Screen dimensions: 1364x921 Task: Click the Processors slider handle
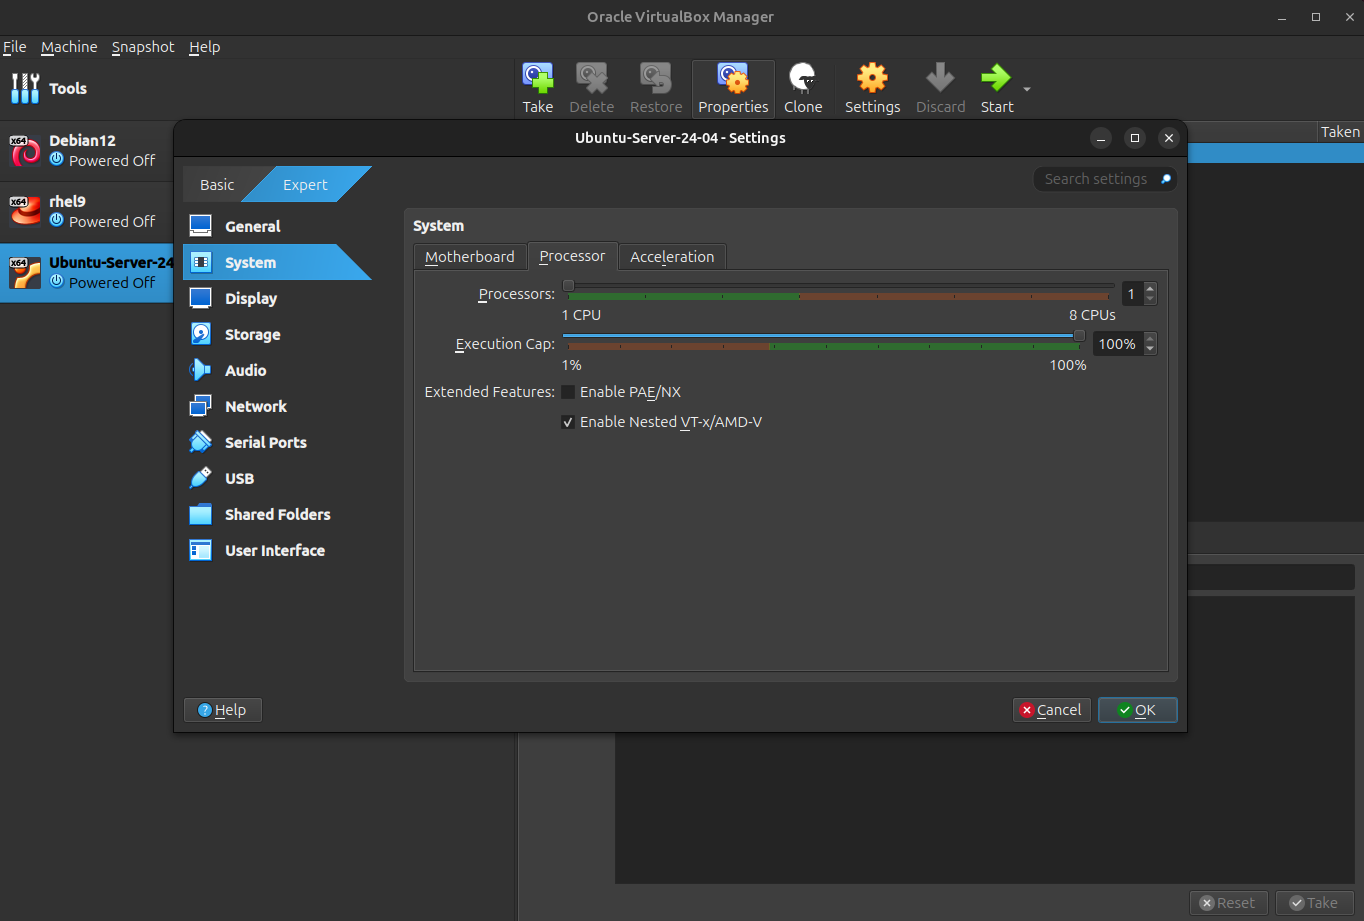click(569, 286)
